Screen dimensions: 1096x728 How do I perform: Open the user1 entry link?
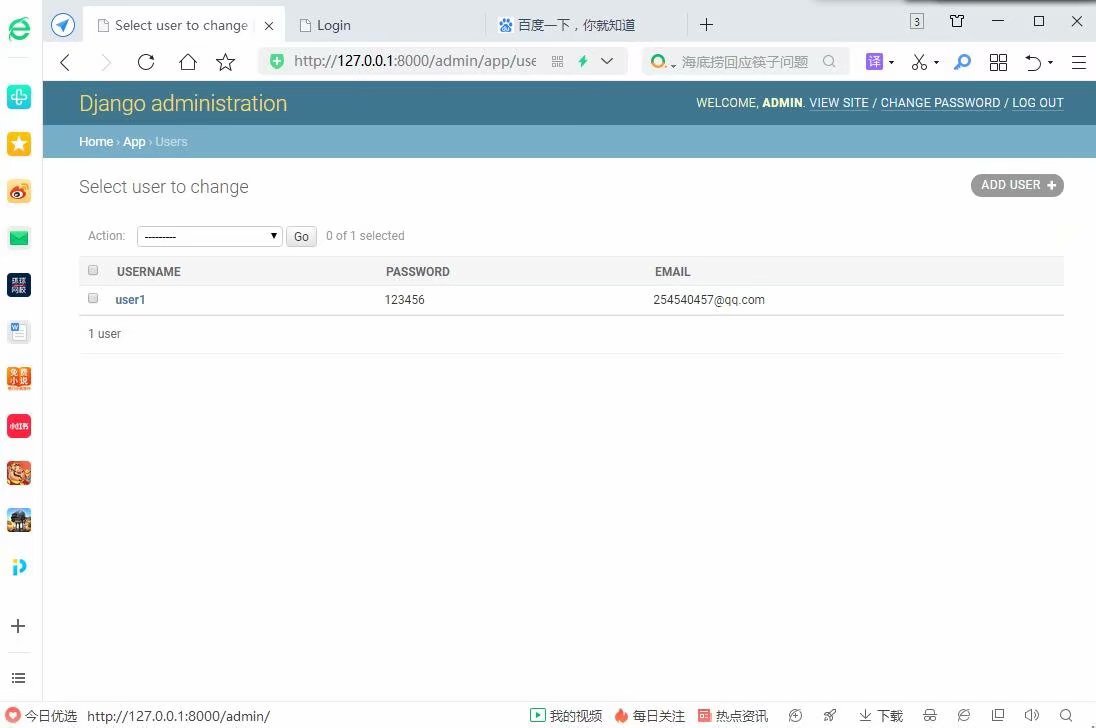[x=130, y=300]
